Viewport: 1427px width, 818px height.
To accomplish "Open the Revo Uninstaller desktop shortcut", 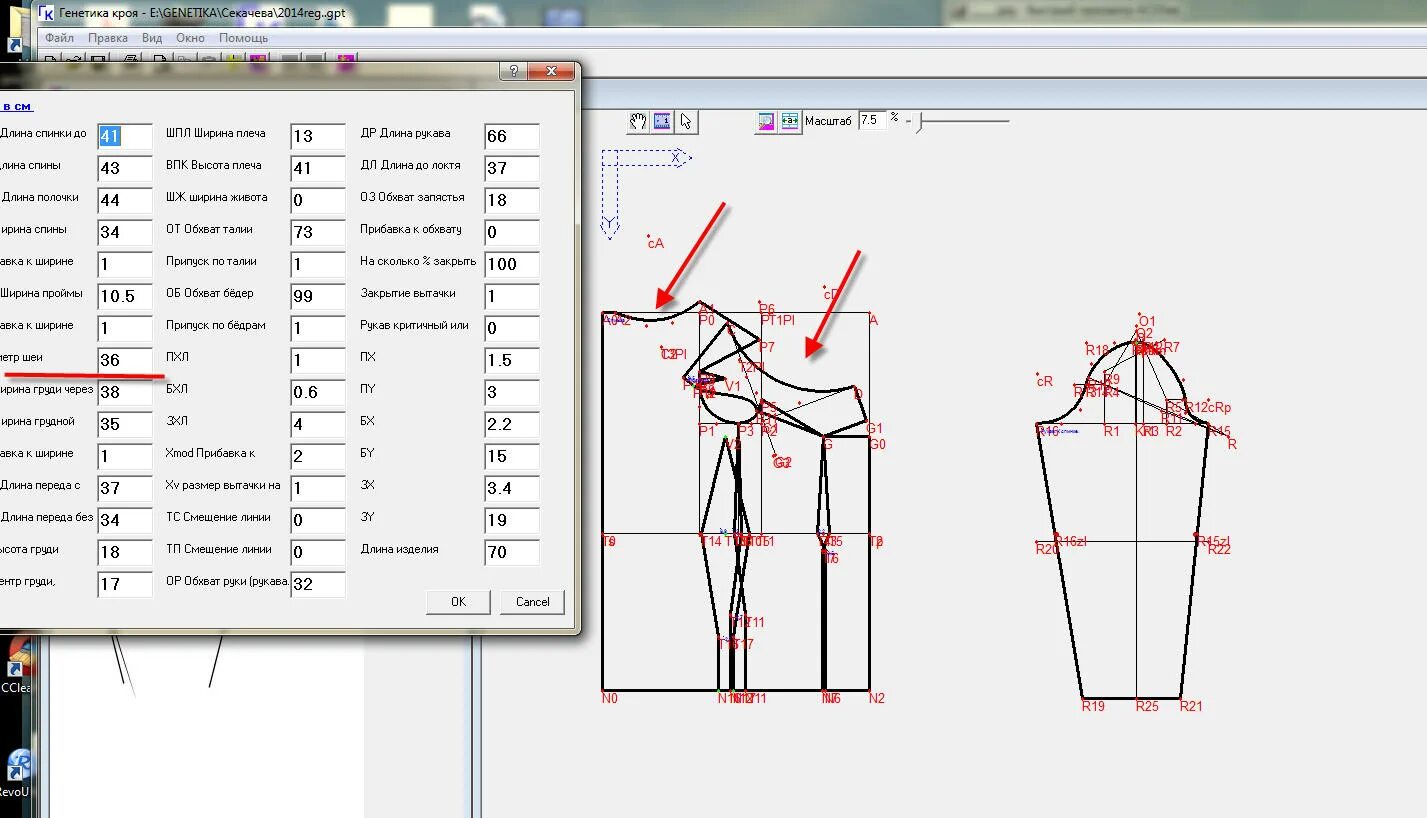I will click(15, 772).
